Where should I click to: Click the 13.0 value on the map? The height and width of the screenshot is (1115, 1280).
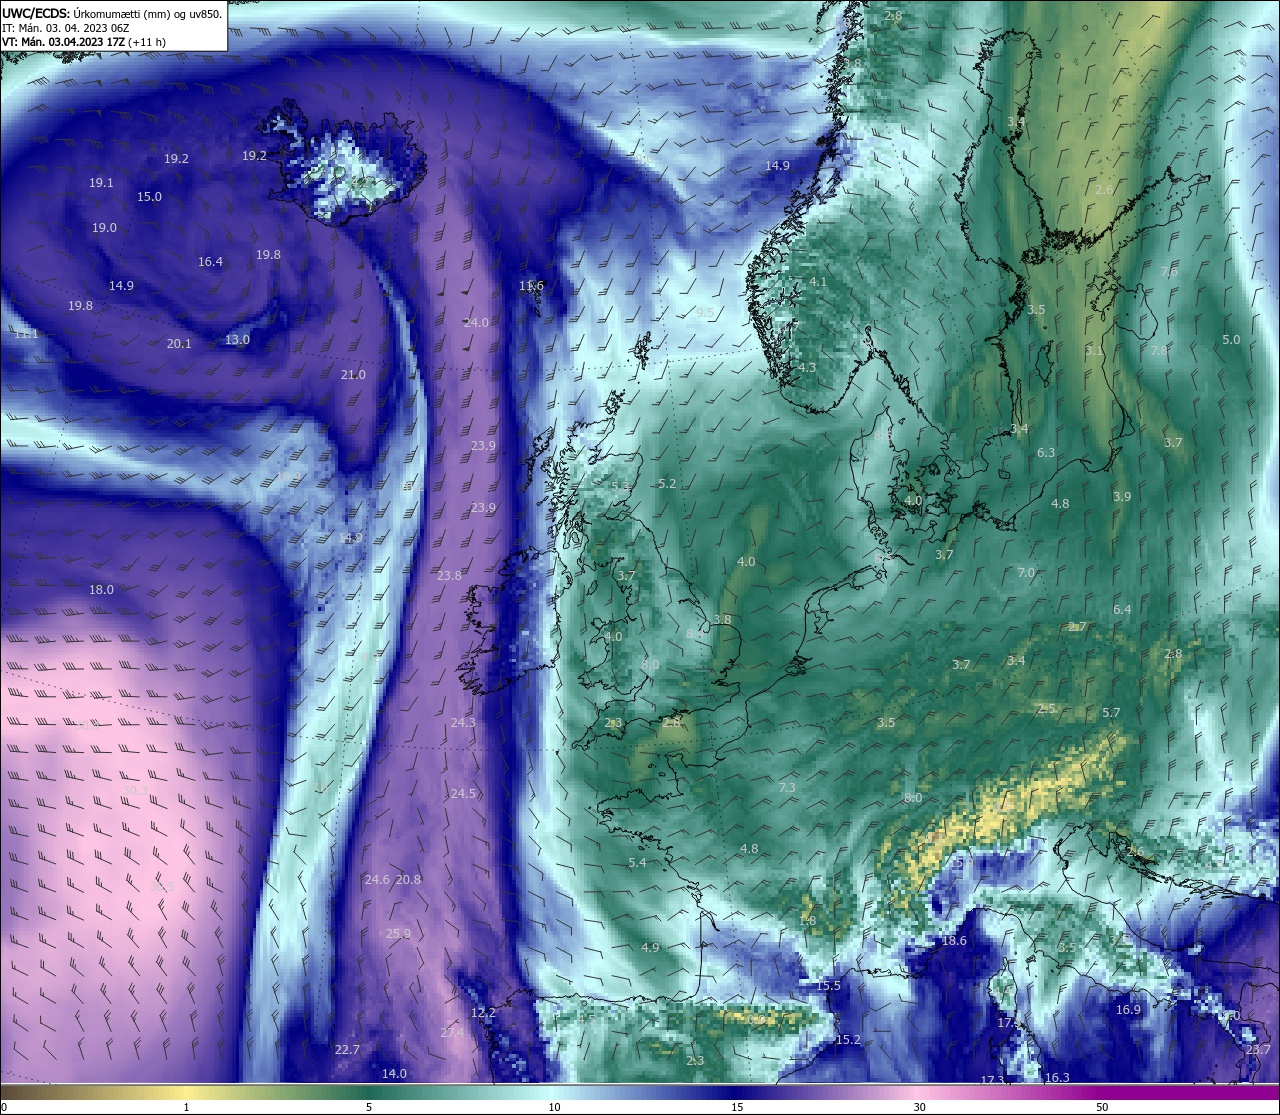[237, 340]
